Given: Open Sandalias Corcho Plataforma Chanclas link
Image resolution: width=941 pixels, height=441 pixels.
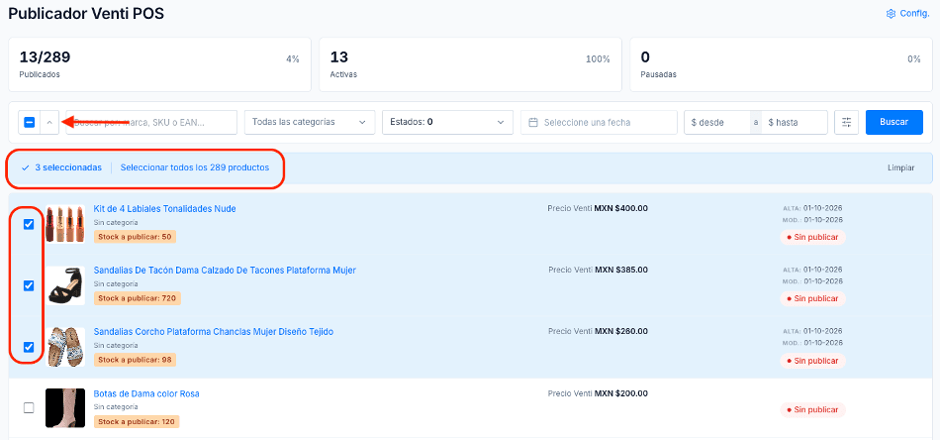Looking at the screenshot, I should (213, 332).
